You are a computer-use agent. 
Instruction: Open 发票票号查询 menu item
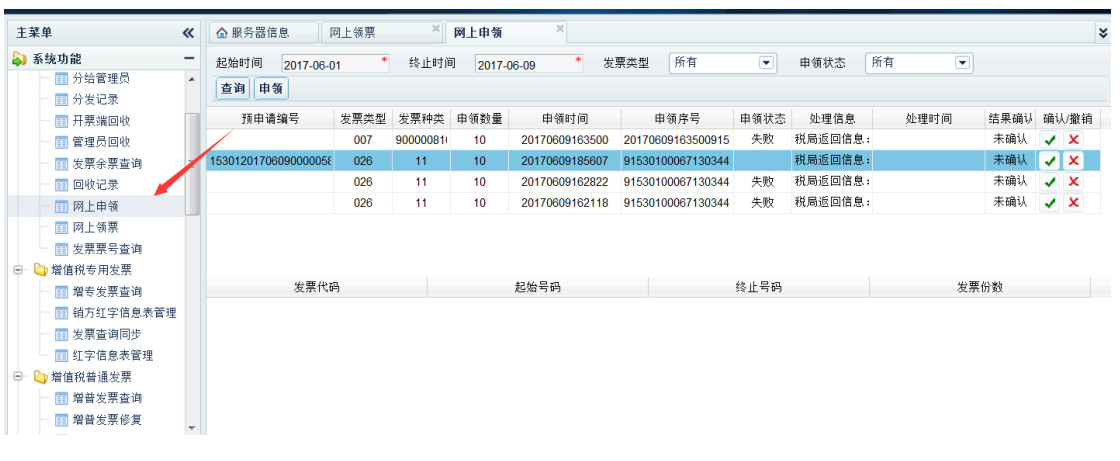[107, 249]
